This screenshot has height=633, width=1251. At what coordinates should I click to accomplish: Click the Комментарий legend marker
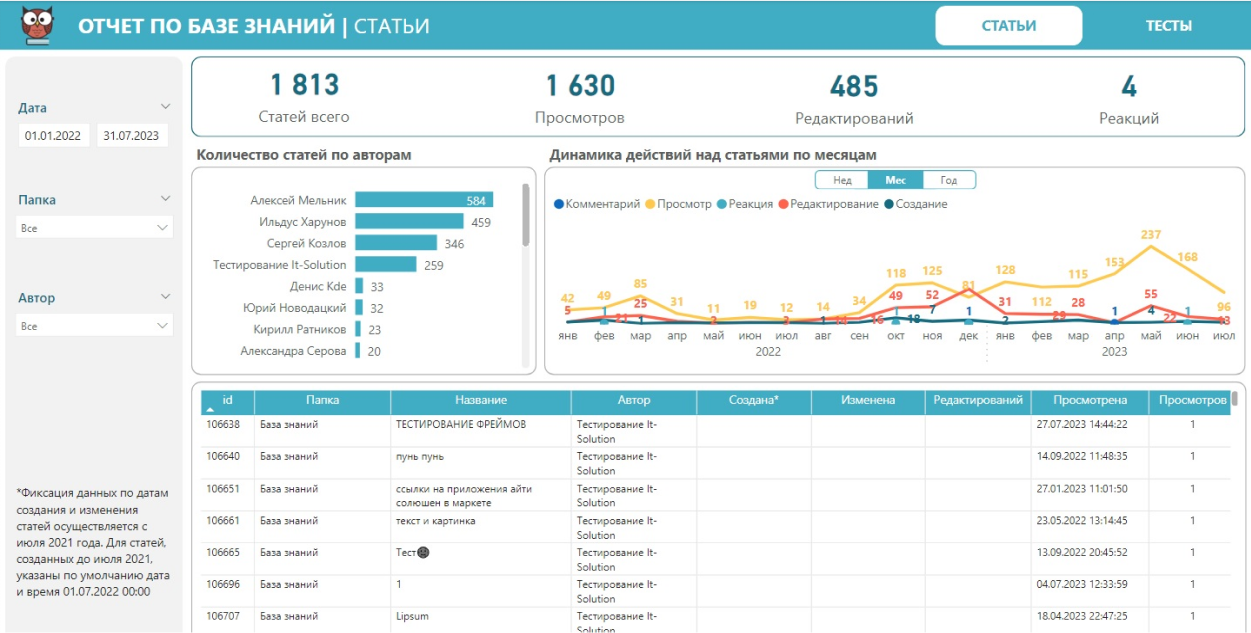(559, 204)
